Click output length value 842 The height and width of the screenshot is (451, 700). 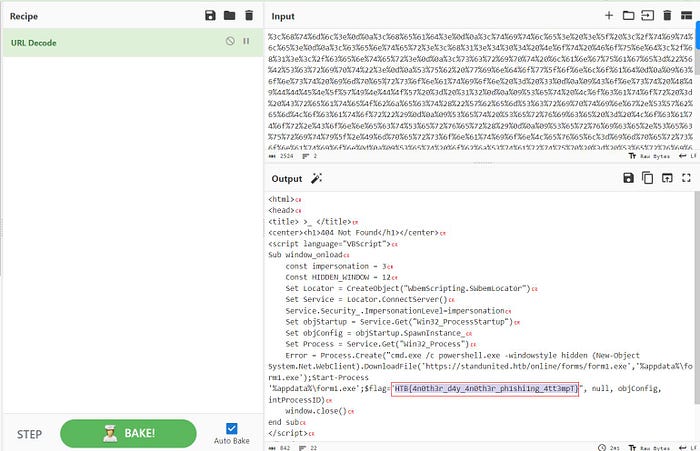[285, 448]
